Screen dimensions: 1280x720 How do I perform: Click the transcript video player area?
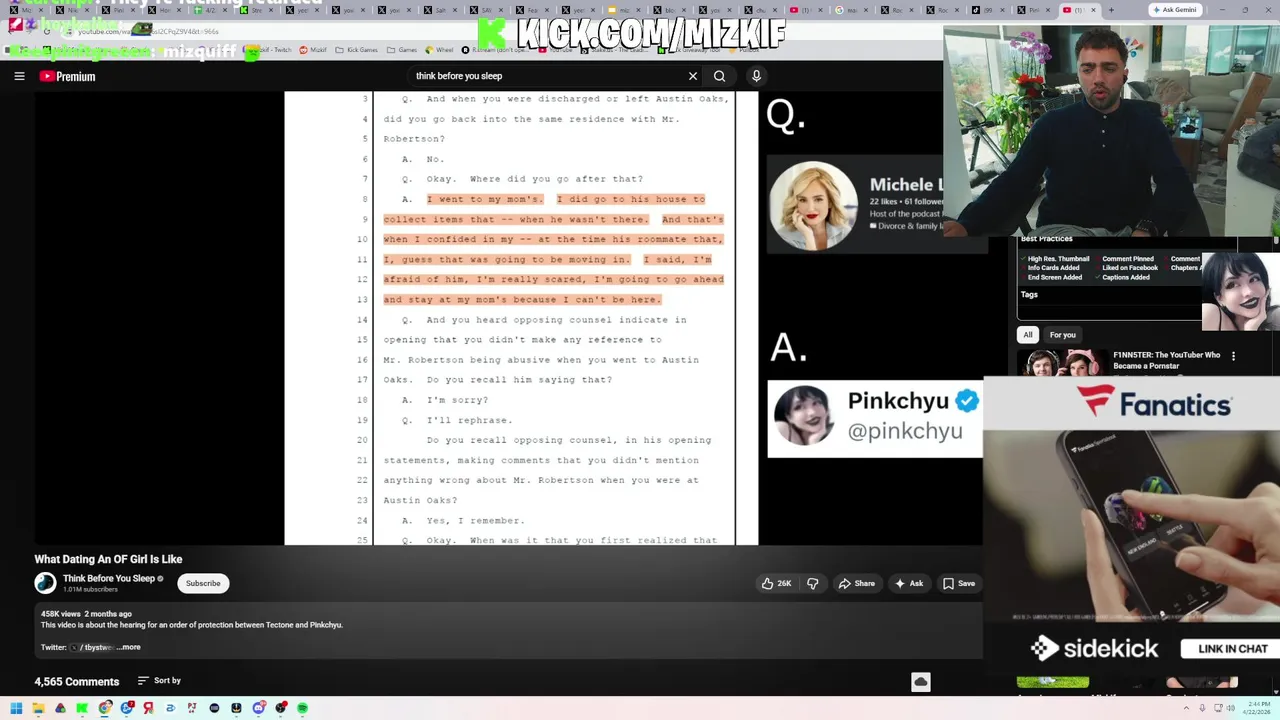tap(509, 318)
